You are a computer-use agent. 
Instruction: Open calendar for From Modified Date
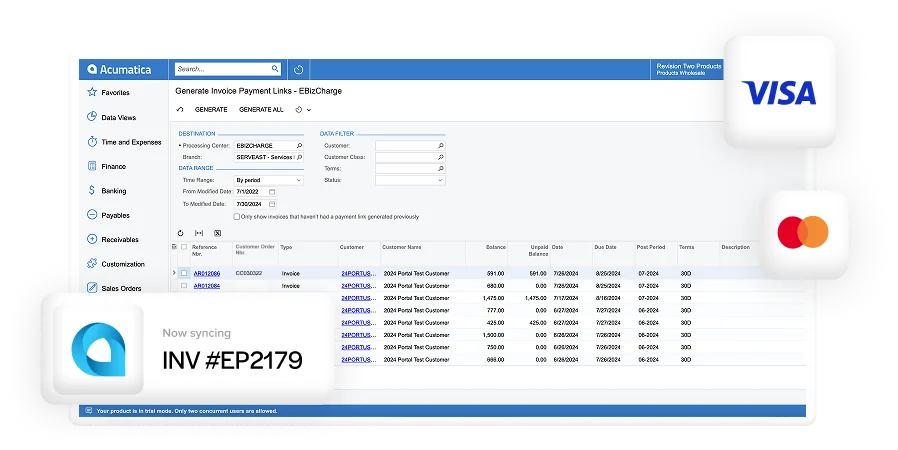click(x=272, y=192)
